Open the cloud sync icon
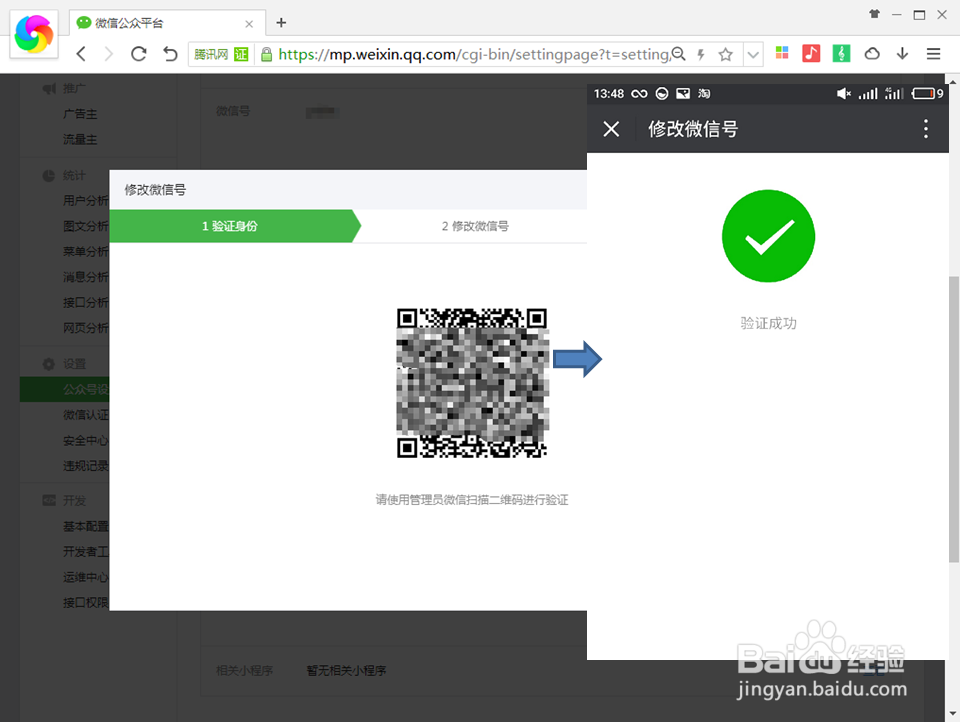This screenshot has width=960, height=722. tap(871, 54)
